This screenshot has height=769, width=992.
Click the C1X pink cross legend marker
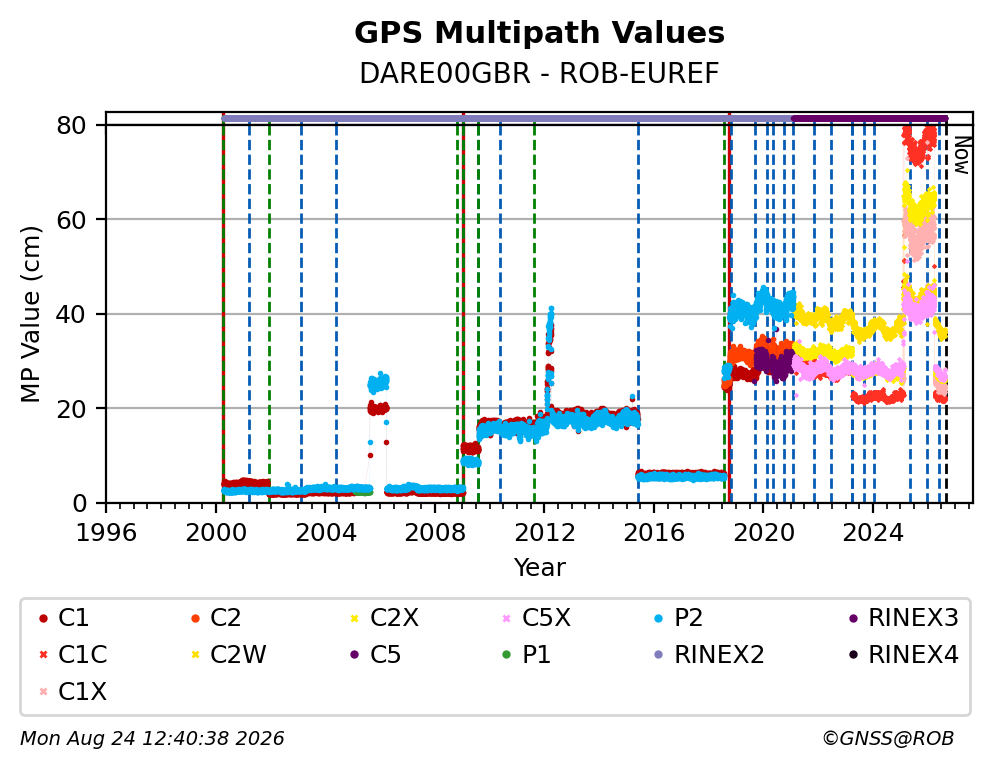click(x=43, y=692)
